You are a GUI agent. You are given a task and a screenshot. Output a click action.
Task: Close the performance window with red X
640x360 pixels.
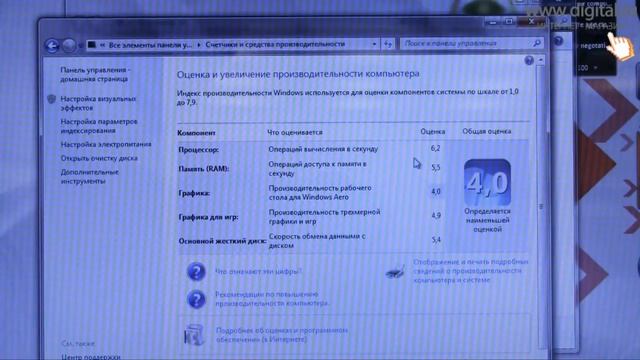[531, 21]
